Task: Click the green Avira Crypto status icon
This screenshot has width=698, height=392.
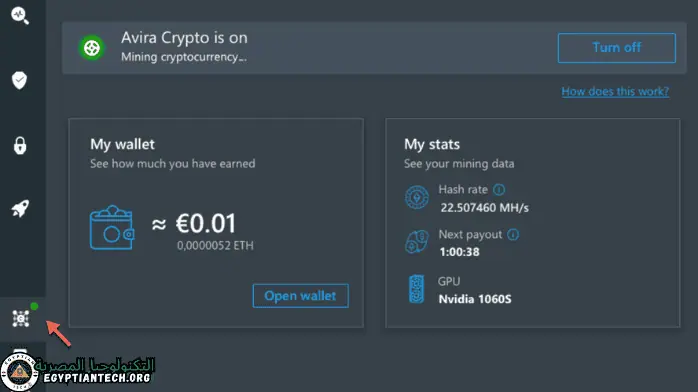Action: click(92, 48)
